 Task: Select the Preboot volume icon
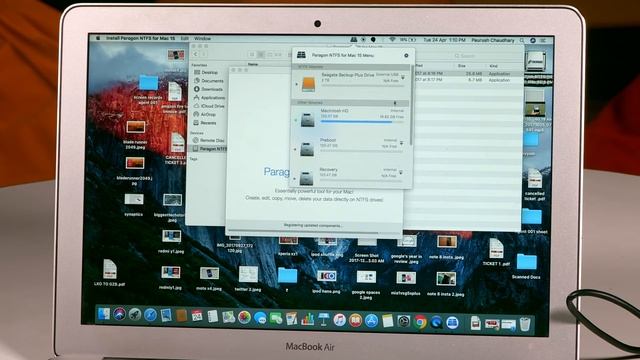pyautogui.click(x=307, y=149)
